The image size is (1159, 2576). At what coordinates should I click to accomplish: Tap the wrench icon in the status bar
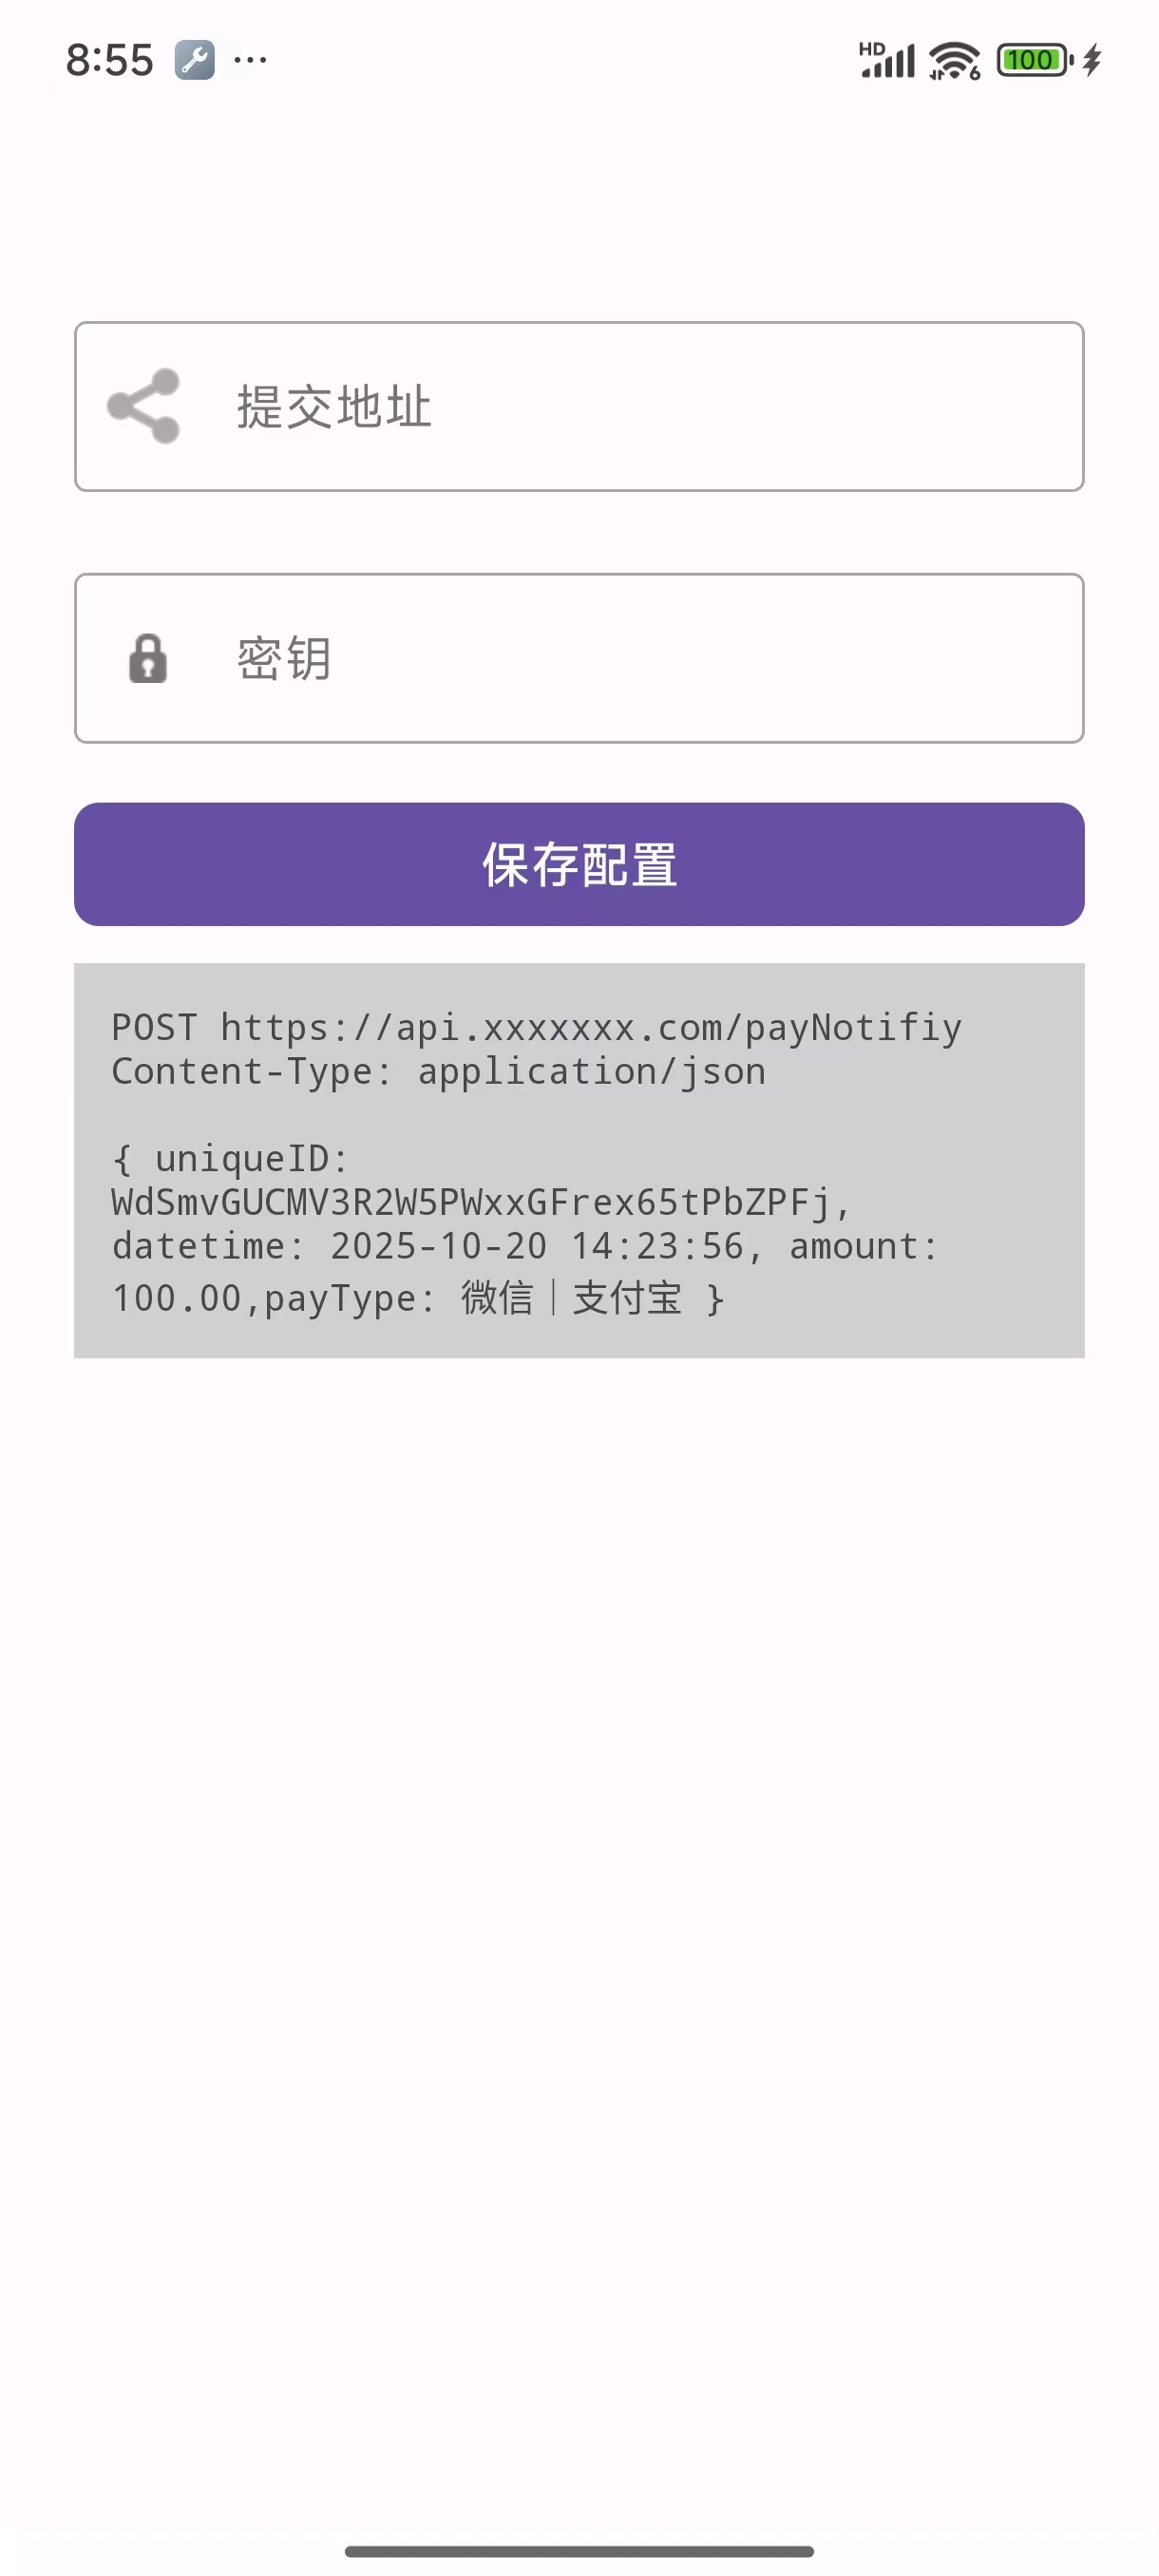coord(195,60)
